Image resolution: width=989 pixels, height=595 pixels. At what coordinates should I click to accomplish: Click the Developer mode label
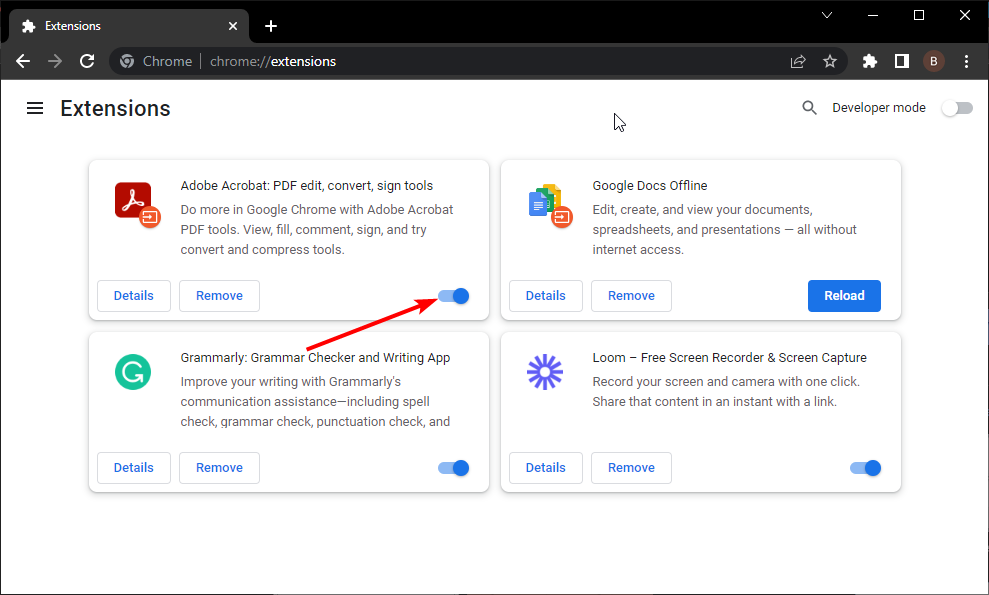[x=879, y=108]
